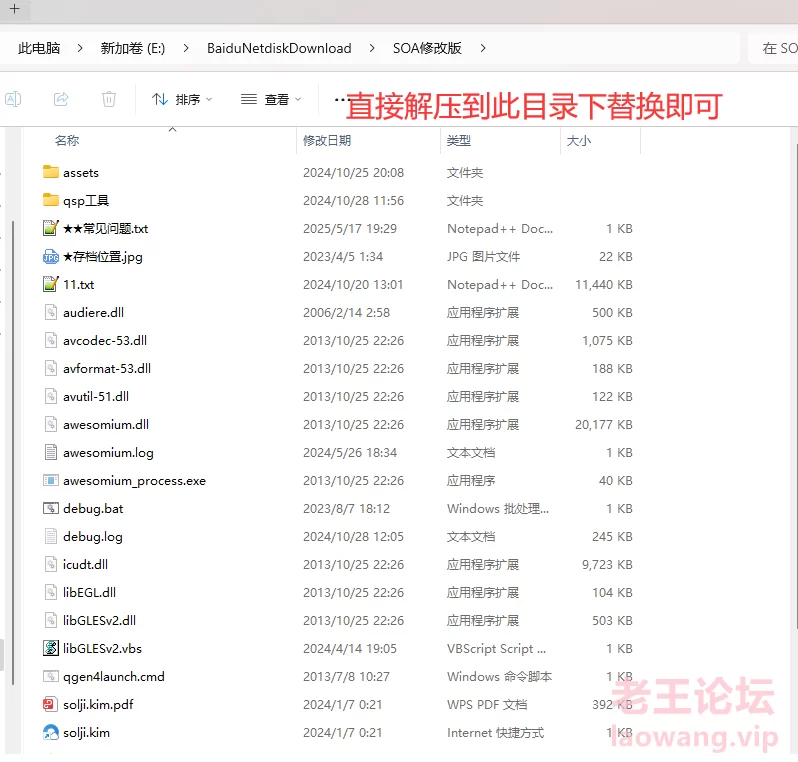Select the icudt.dll file icon
Viewport: 798px width, 762px height.
(50, 564)
